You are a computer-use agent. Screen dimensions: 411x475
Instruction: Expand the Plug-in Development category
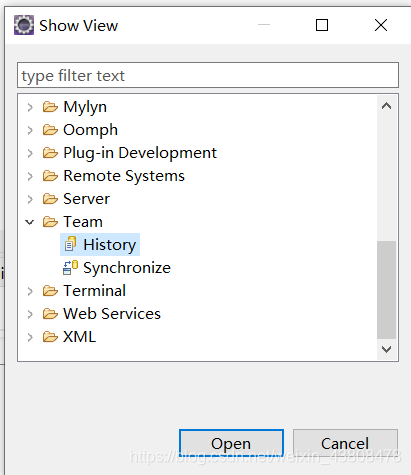[30, 153]
